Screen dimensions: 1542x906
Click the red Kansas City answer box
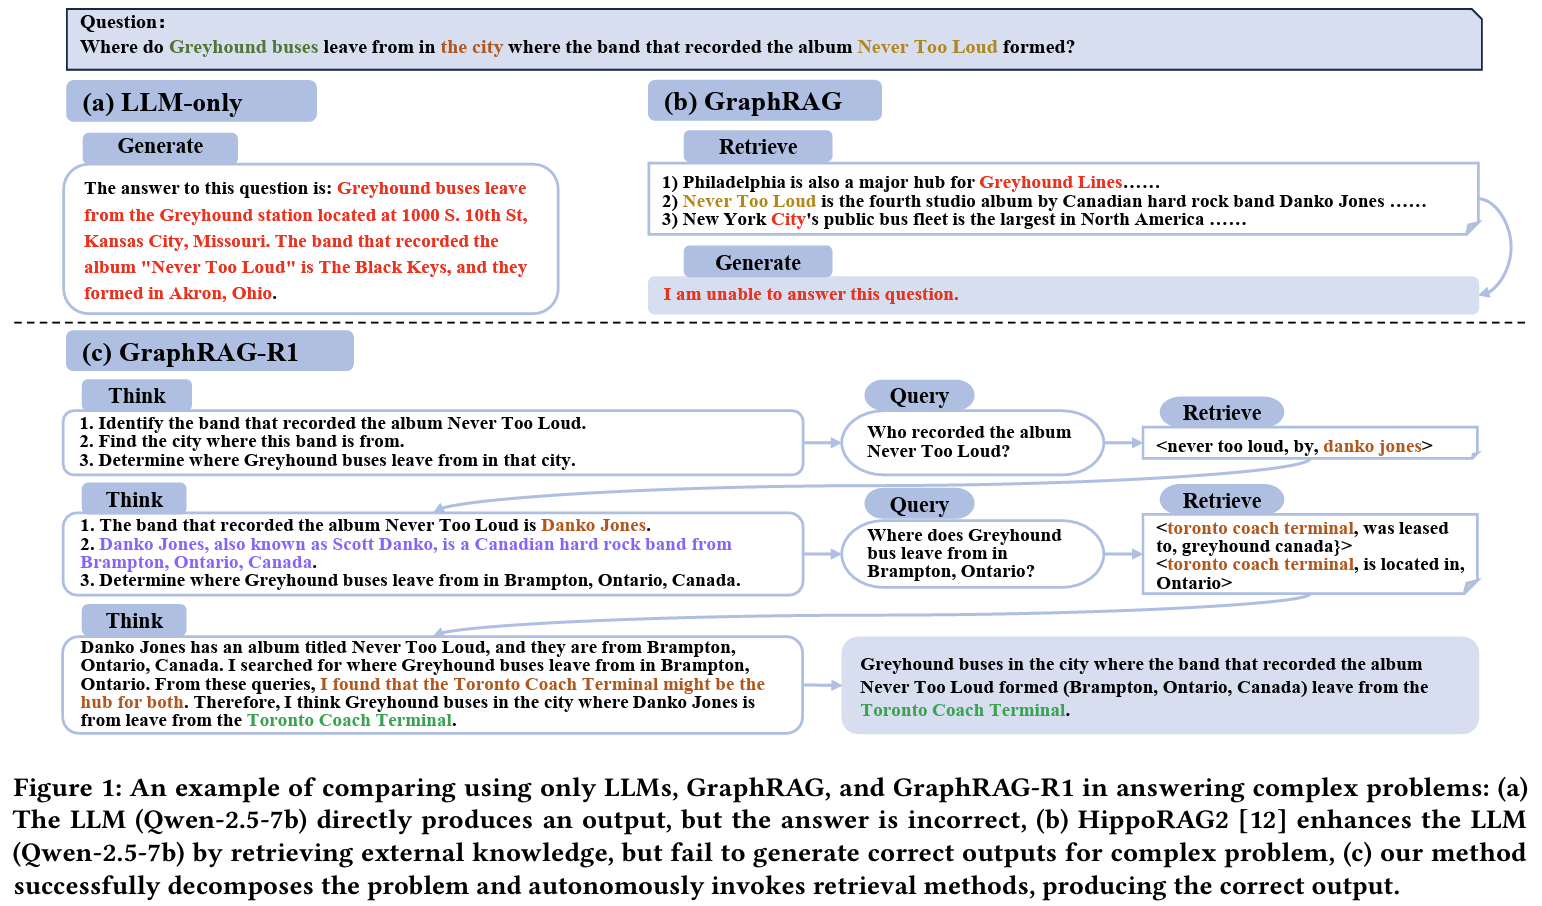pyautogui.click(x=310, y=240)
